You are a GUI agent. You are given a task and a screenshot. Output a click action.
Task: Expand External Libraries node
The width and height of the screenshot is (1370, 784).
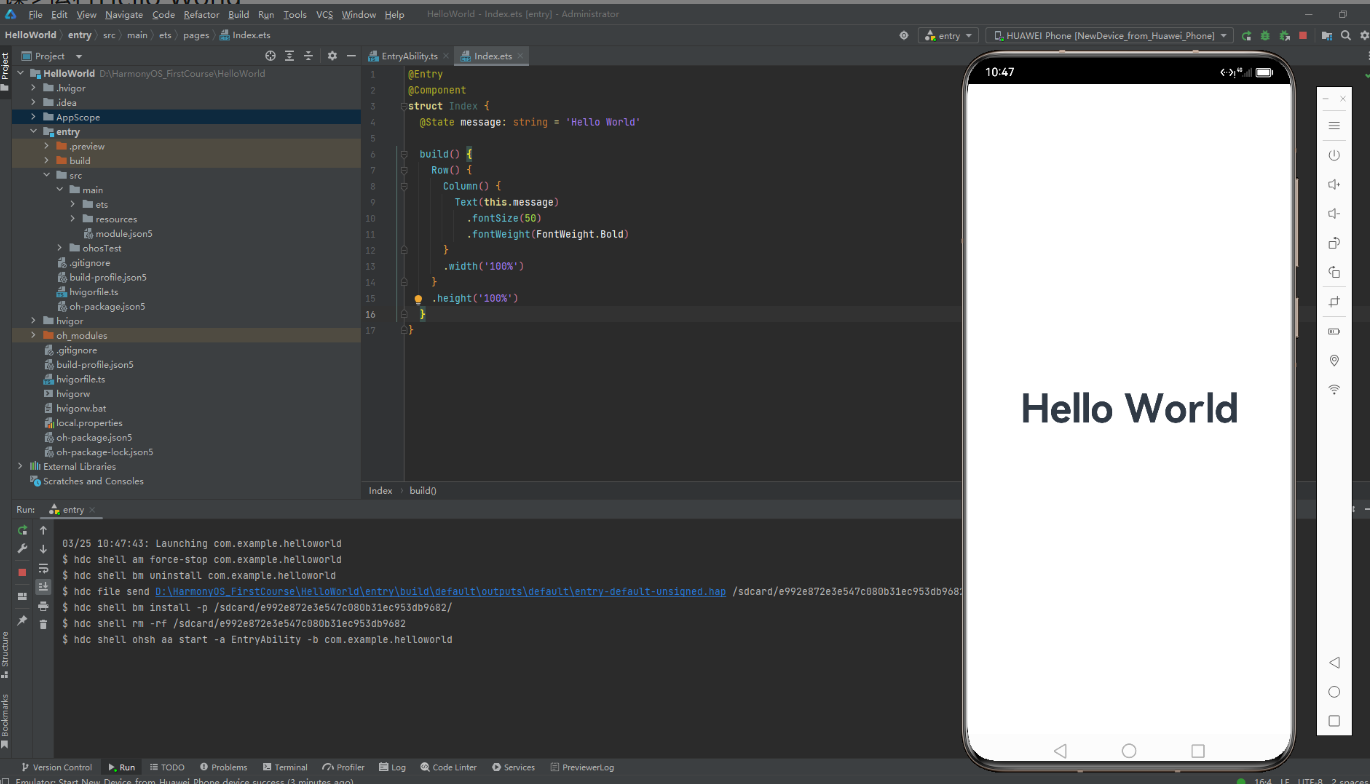pyautogui.click(x=20, y=466)
